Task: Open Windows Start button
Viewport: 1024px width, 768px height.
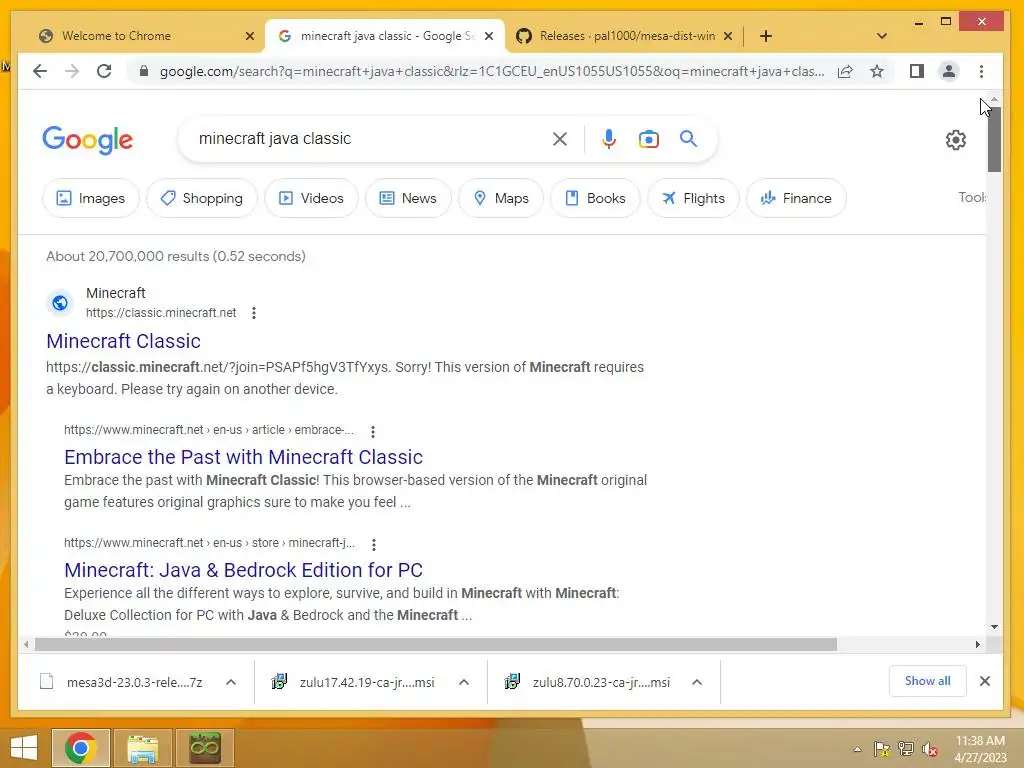Action: [x=24, y=748]
